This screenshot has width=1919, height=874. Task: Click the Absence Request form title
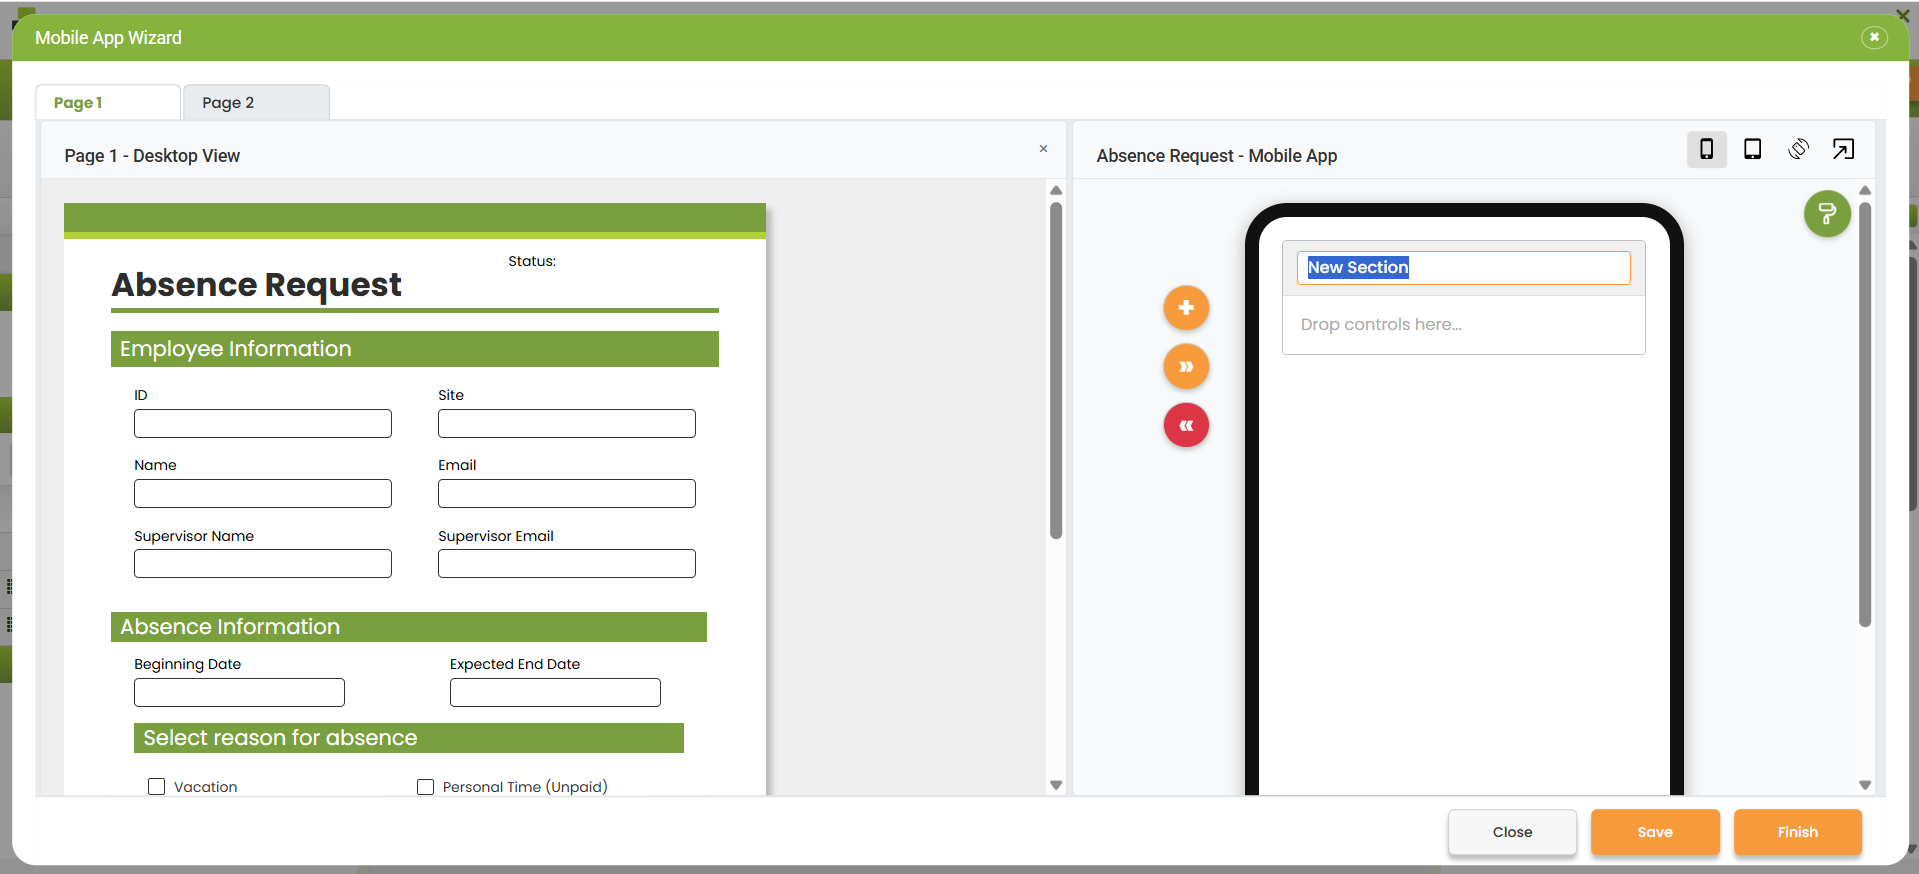click(257, 285)
